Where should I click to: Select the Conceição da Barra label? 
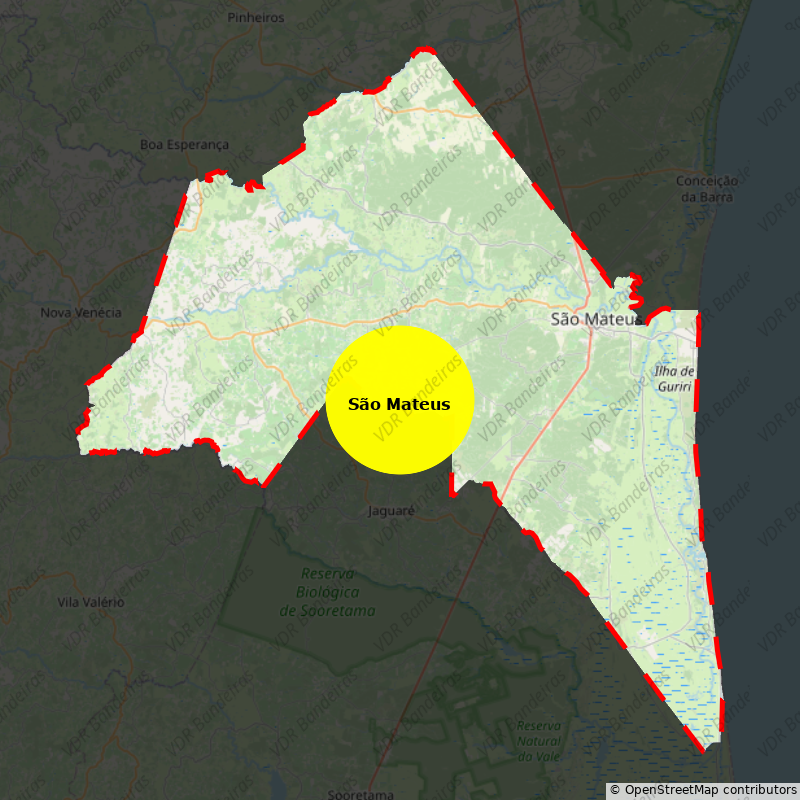click(x=707, y=189)
